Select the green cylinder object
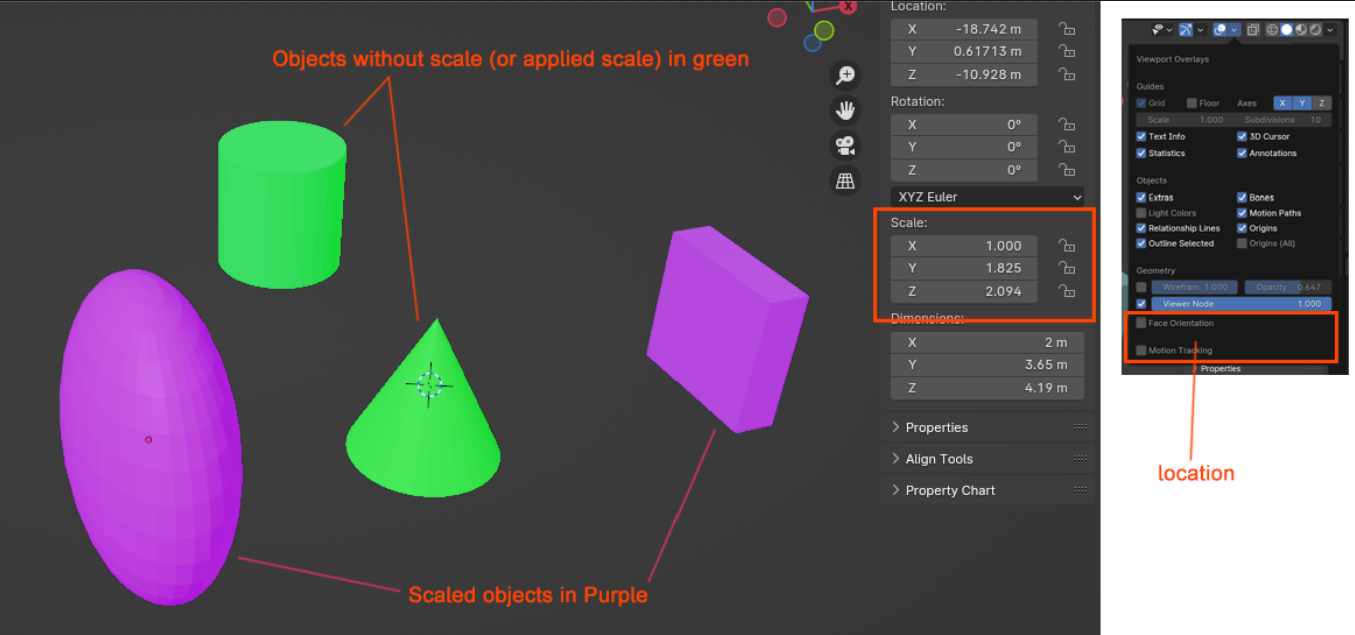The image size is (1355, 635). [282, 205]
